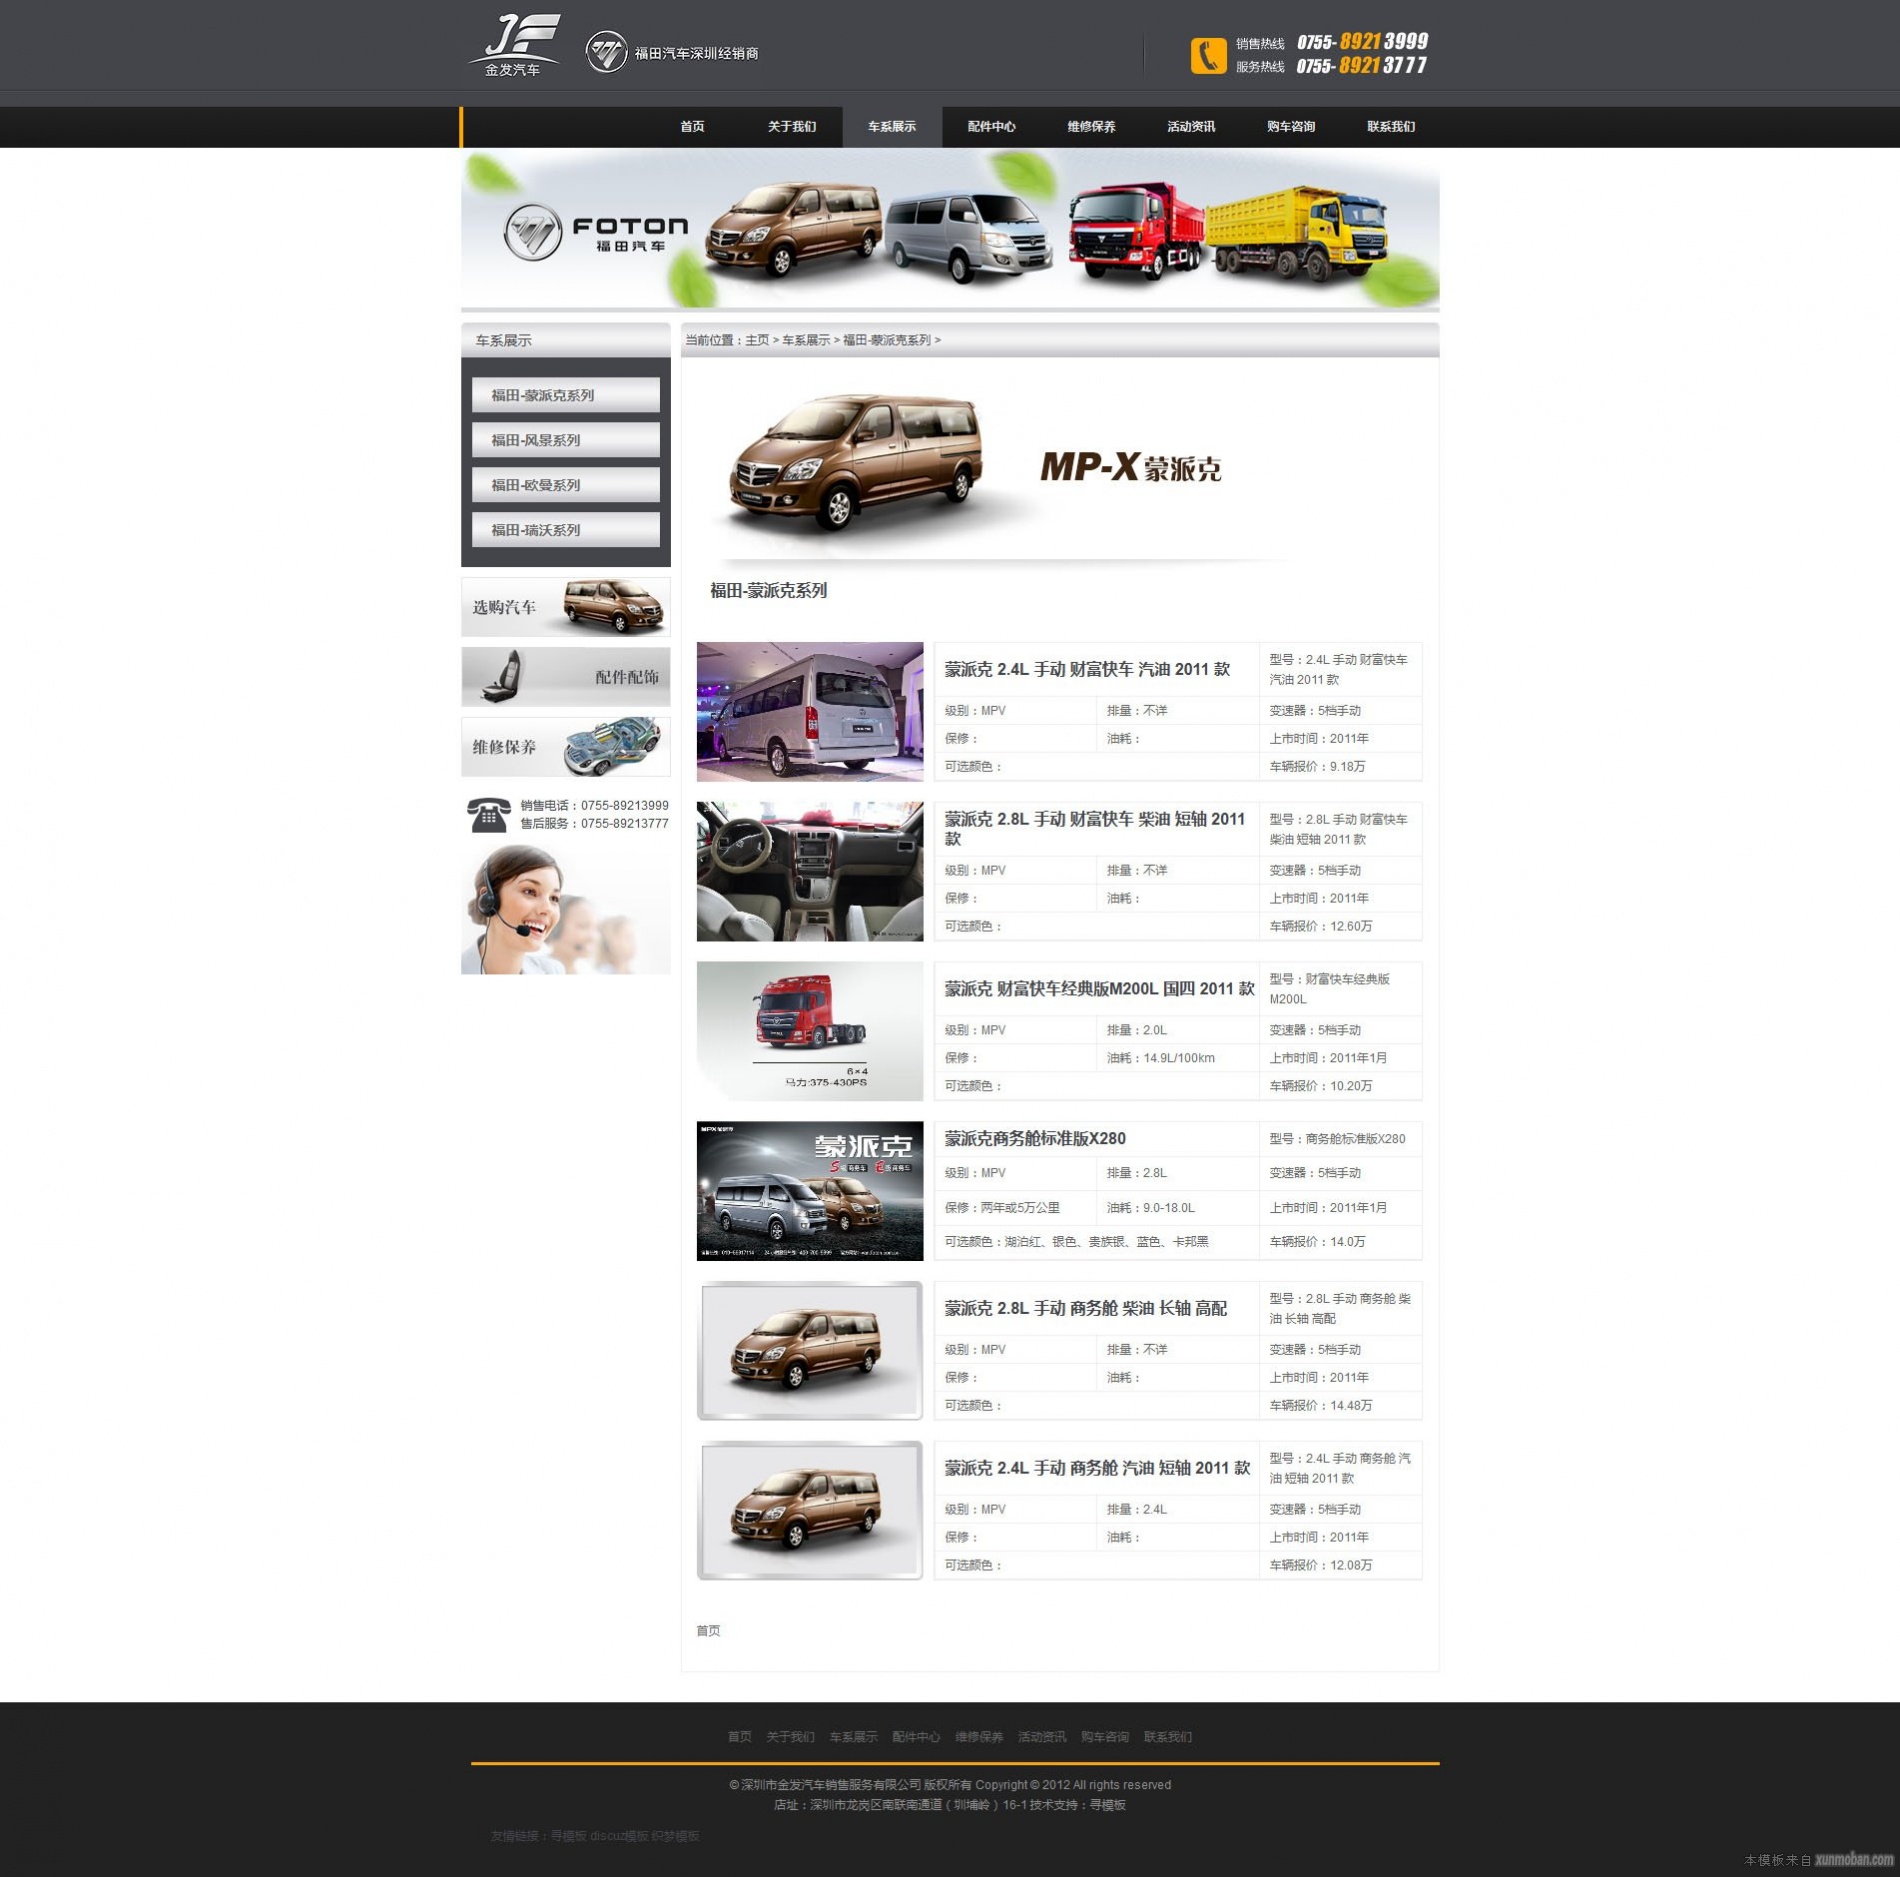
Task: Open title 蒙派克 财富快车经典版M200L 国四
Action: tap(1099, 989)
